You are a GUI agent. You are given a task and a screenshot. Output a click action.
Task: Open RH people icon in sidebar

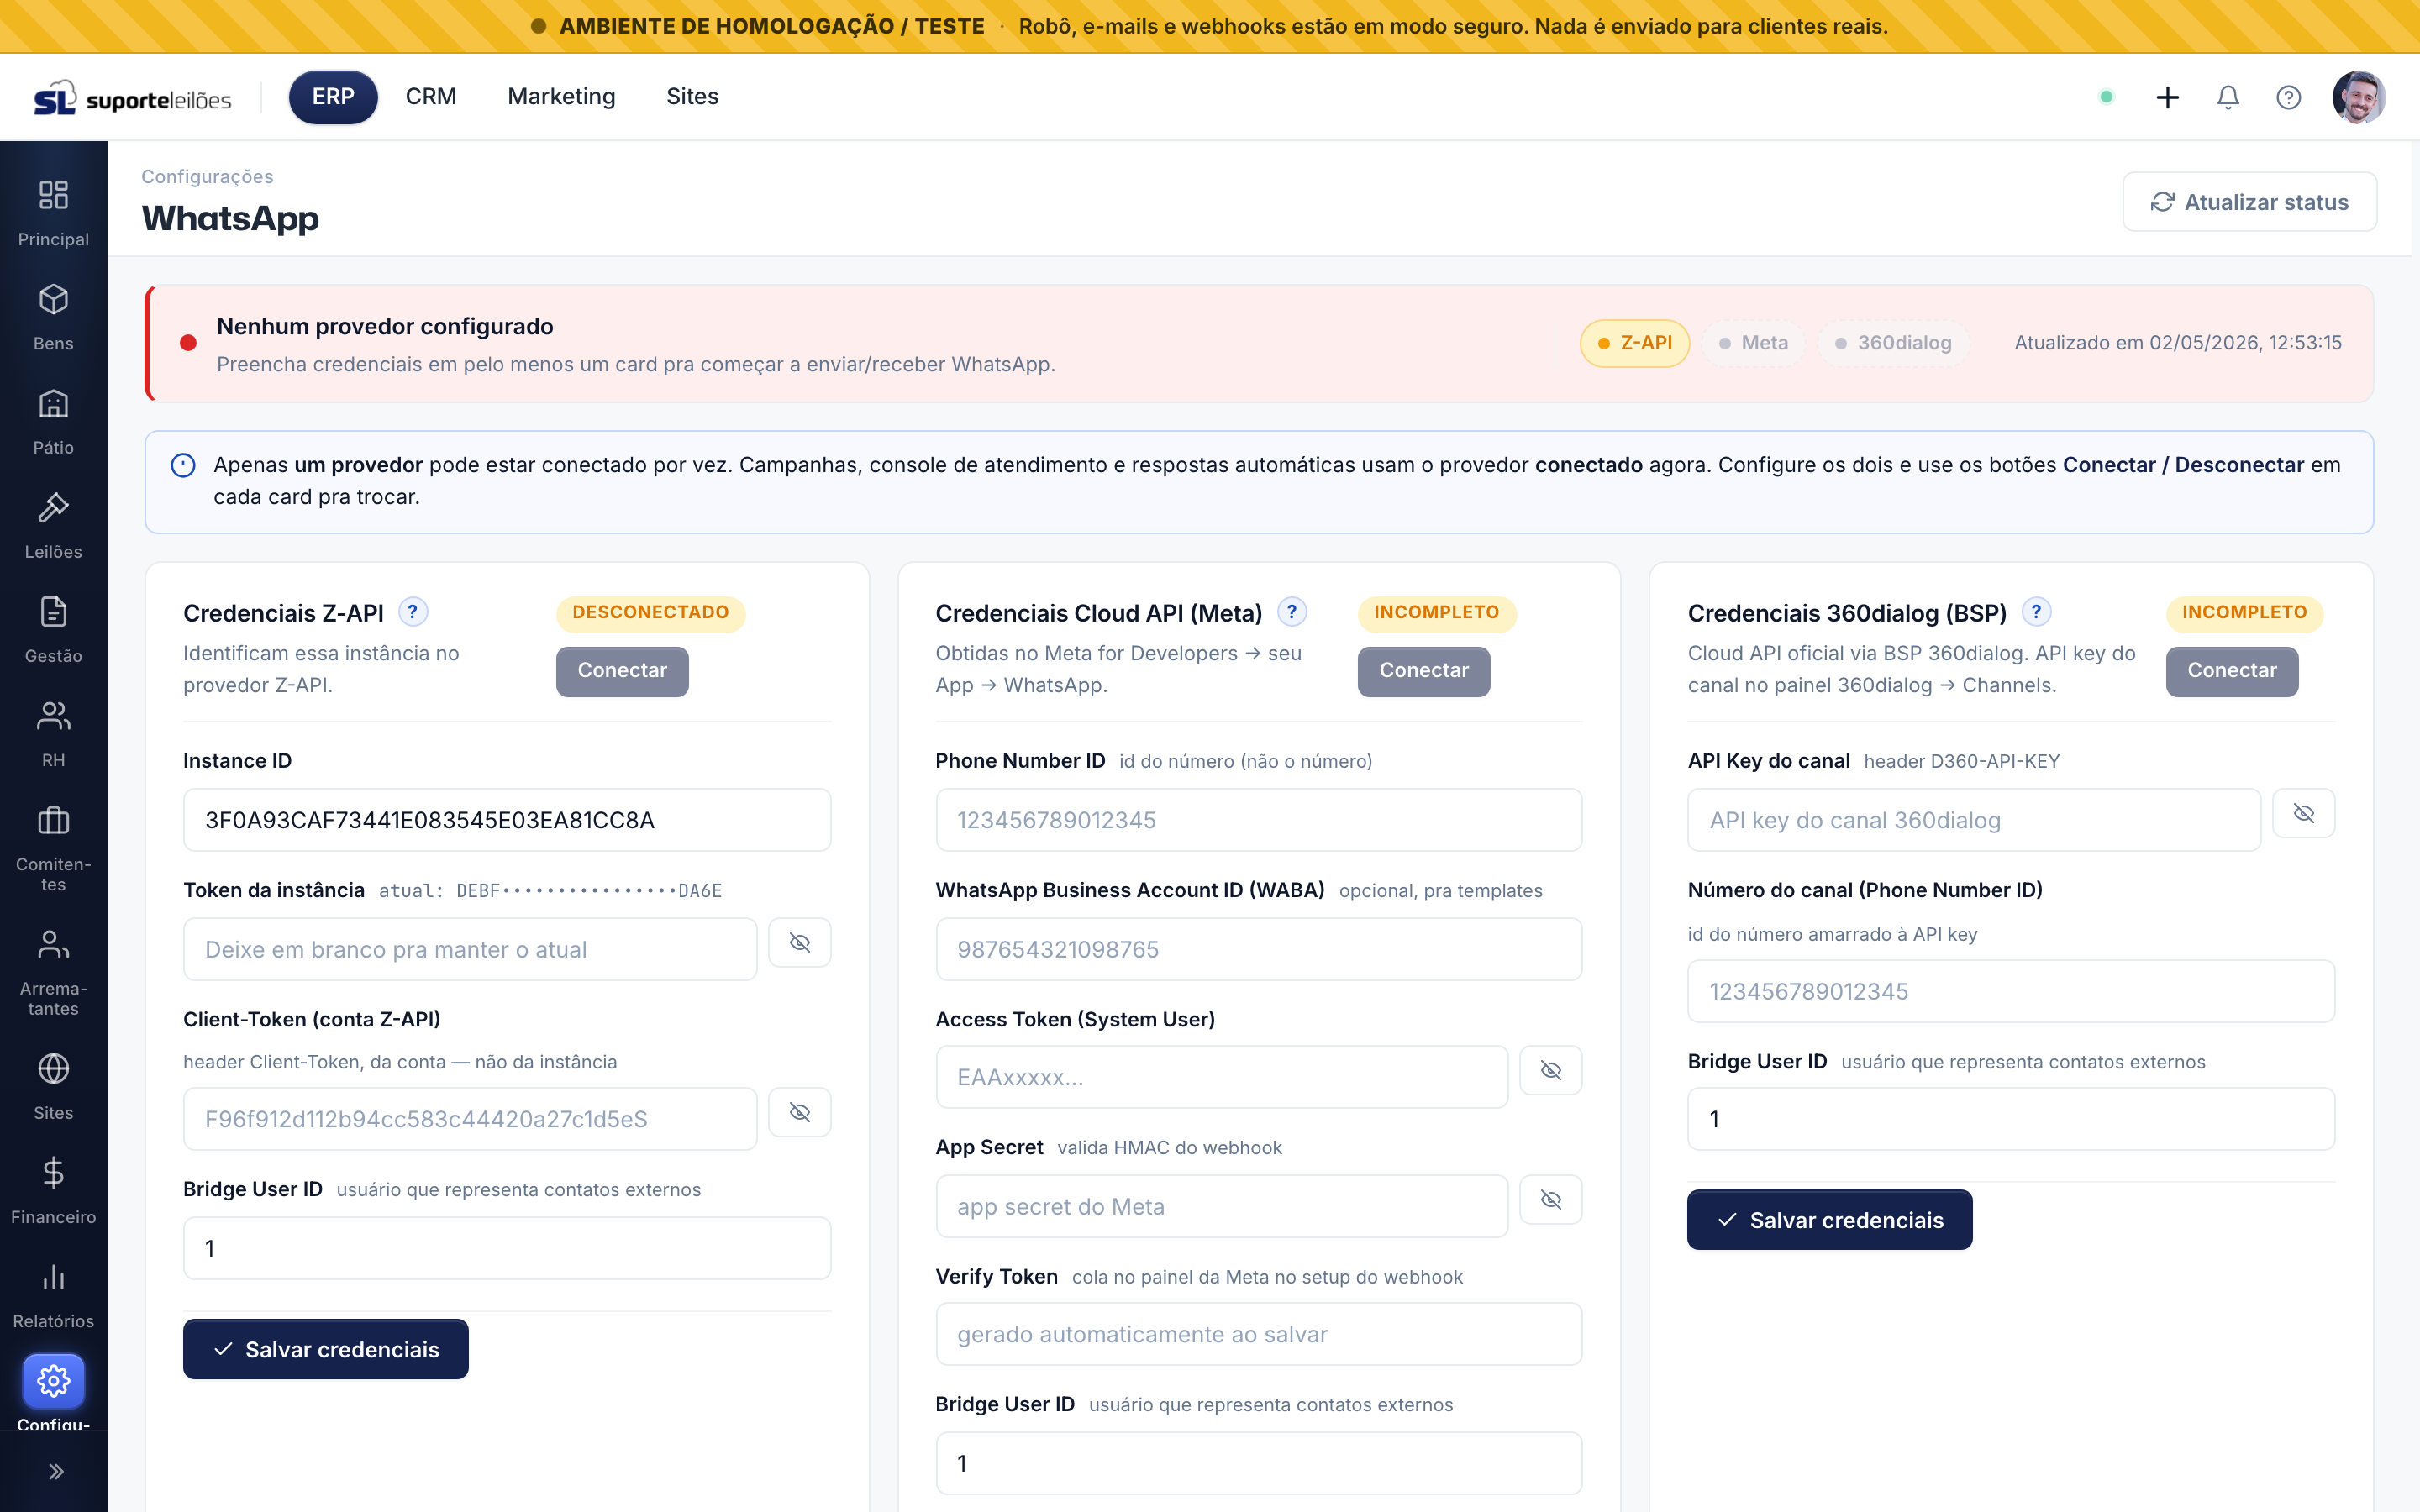(53, 715)
